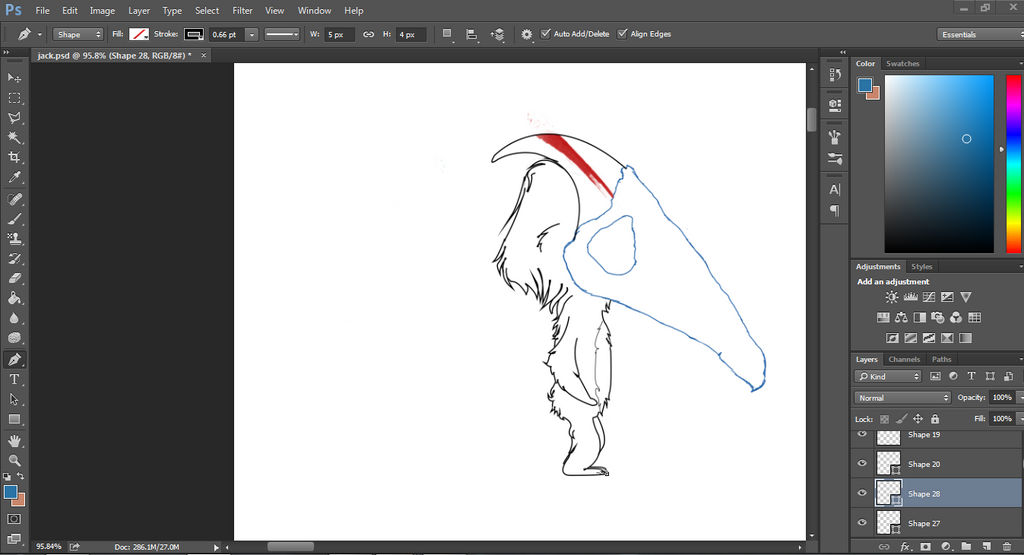
Task: Open the stroke color swatch
Action: 194,35
